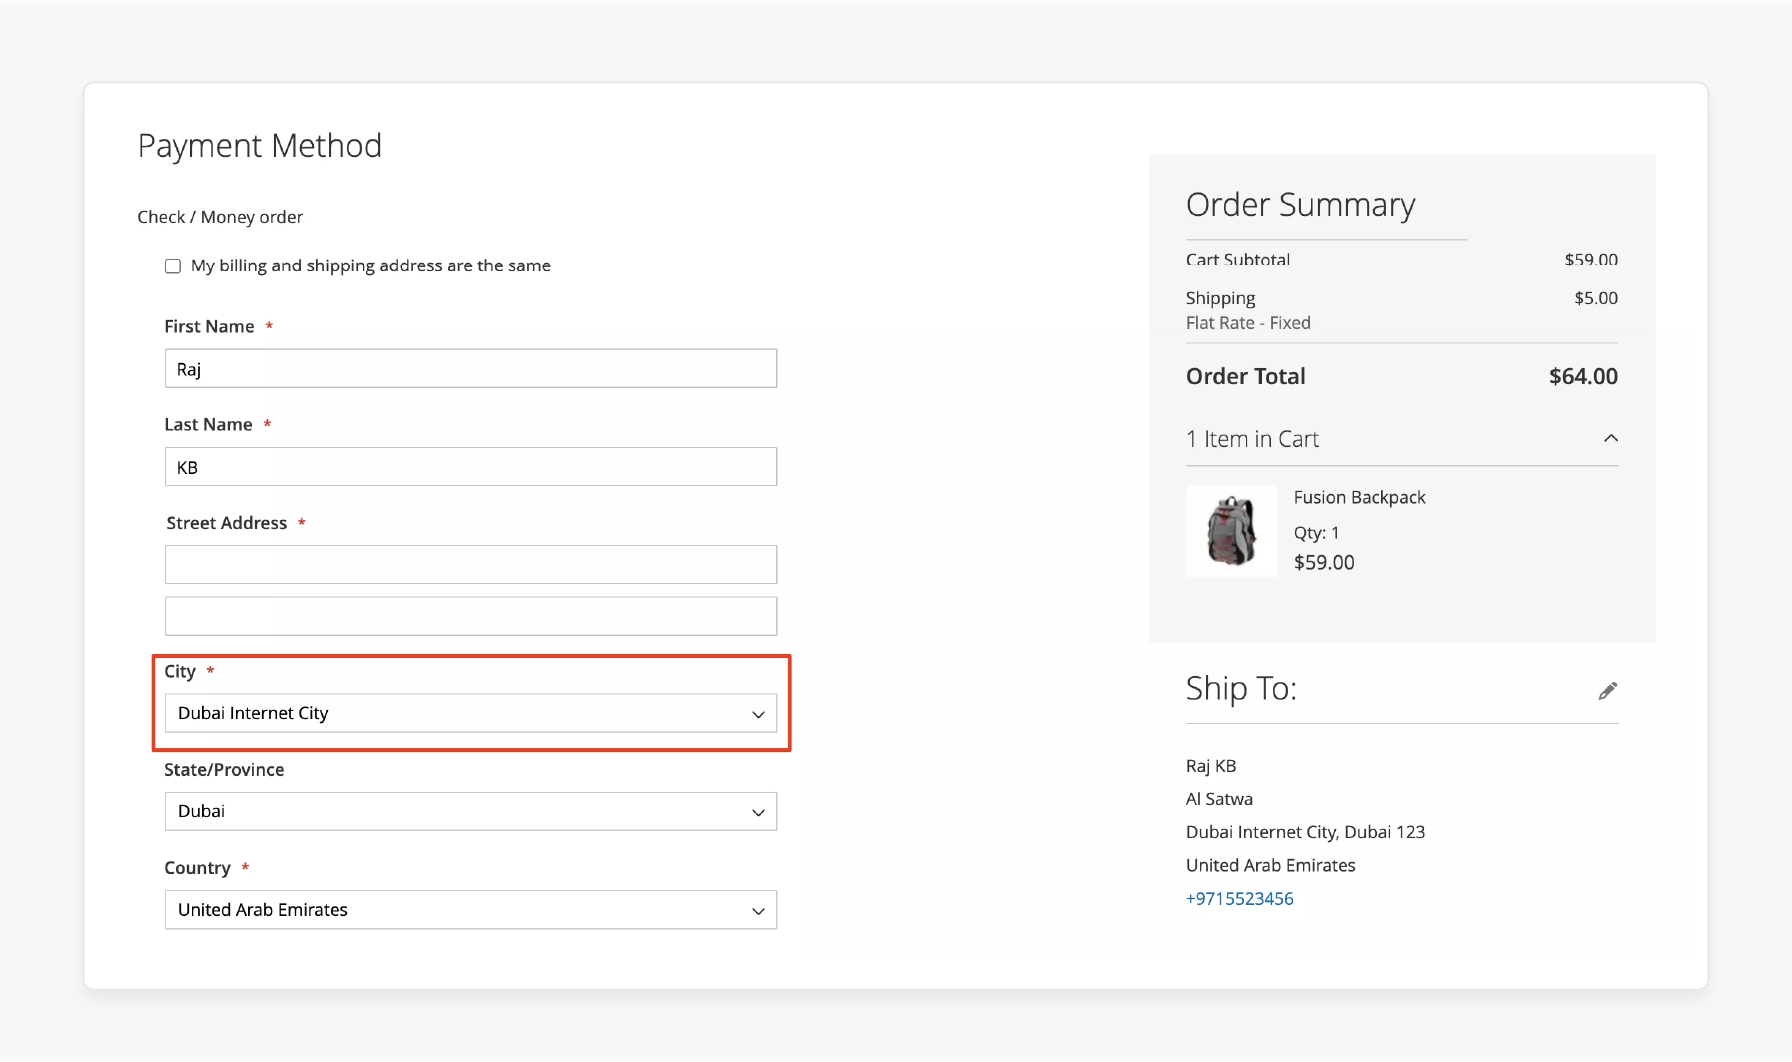
Task: Select "Dubai Internet City" in the highlighted City selector
Action: 470,713
